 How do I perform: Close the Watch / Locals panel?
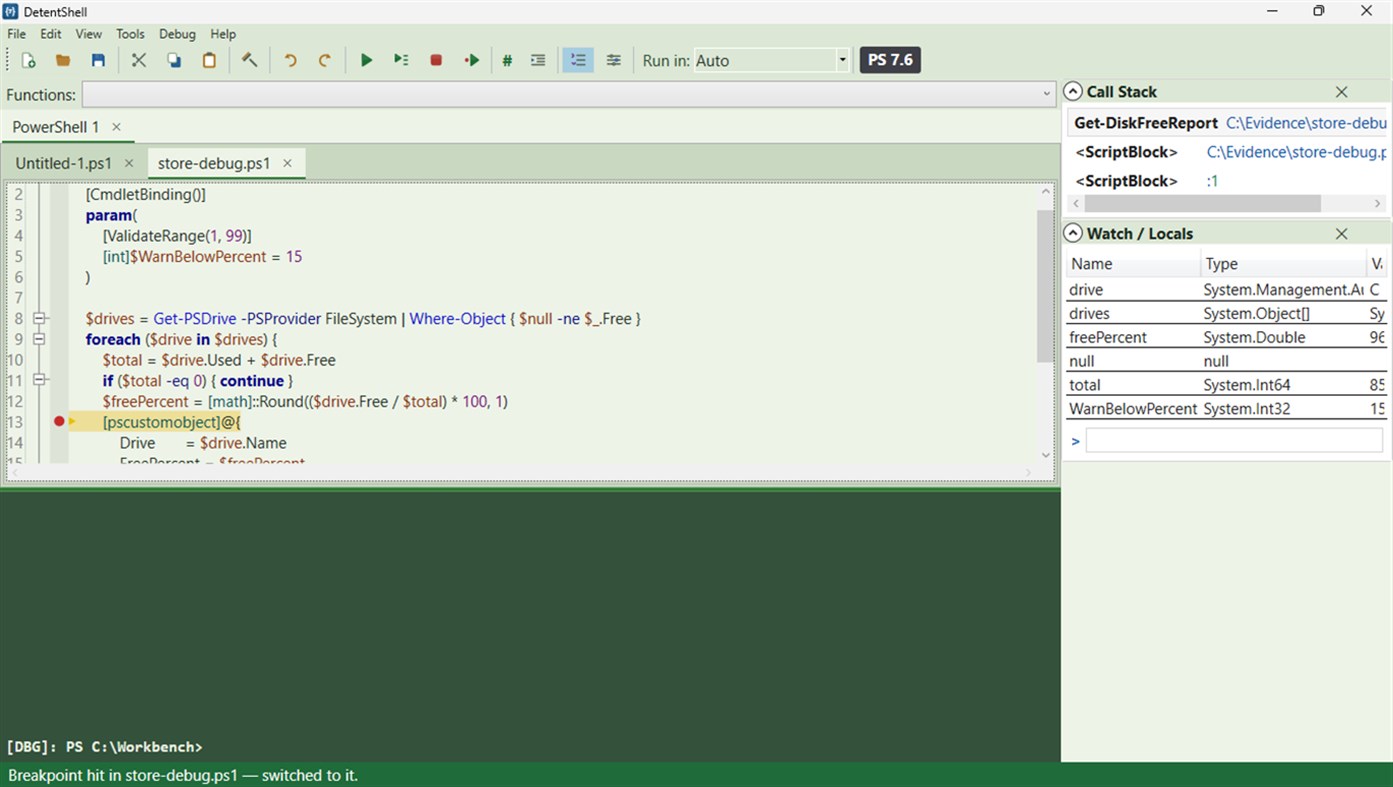pyautogui.click(x=1342, y=234)
